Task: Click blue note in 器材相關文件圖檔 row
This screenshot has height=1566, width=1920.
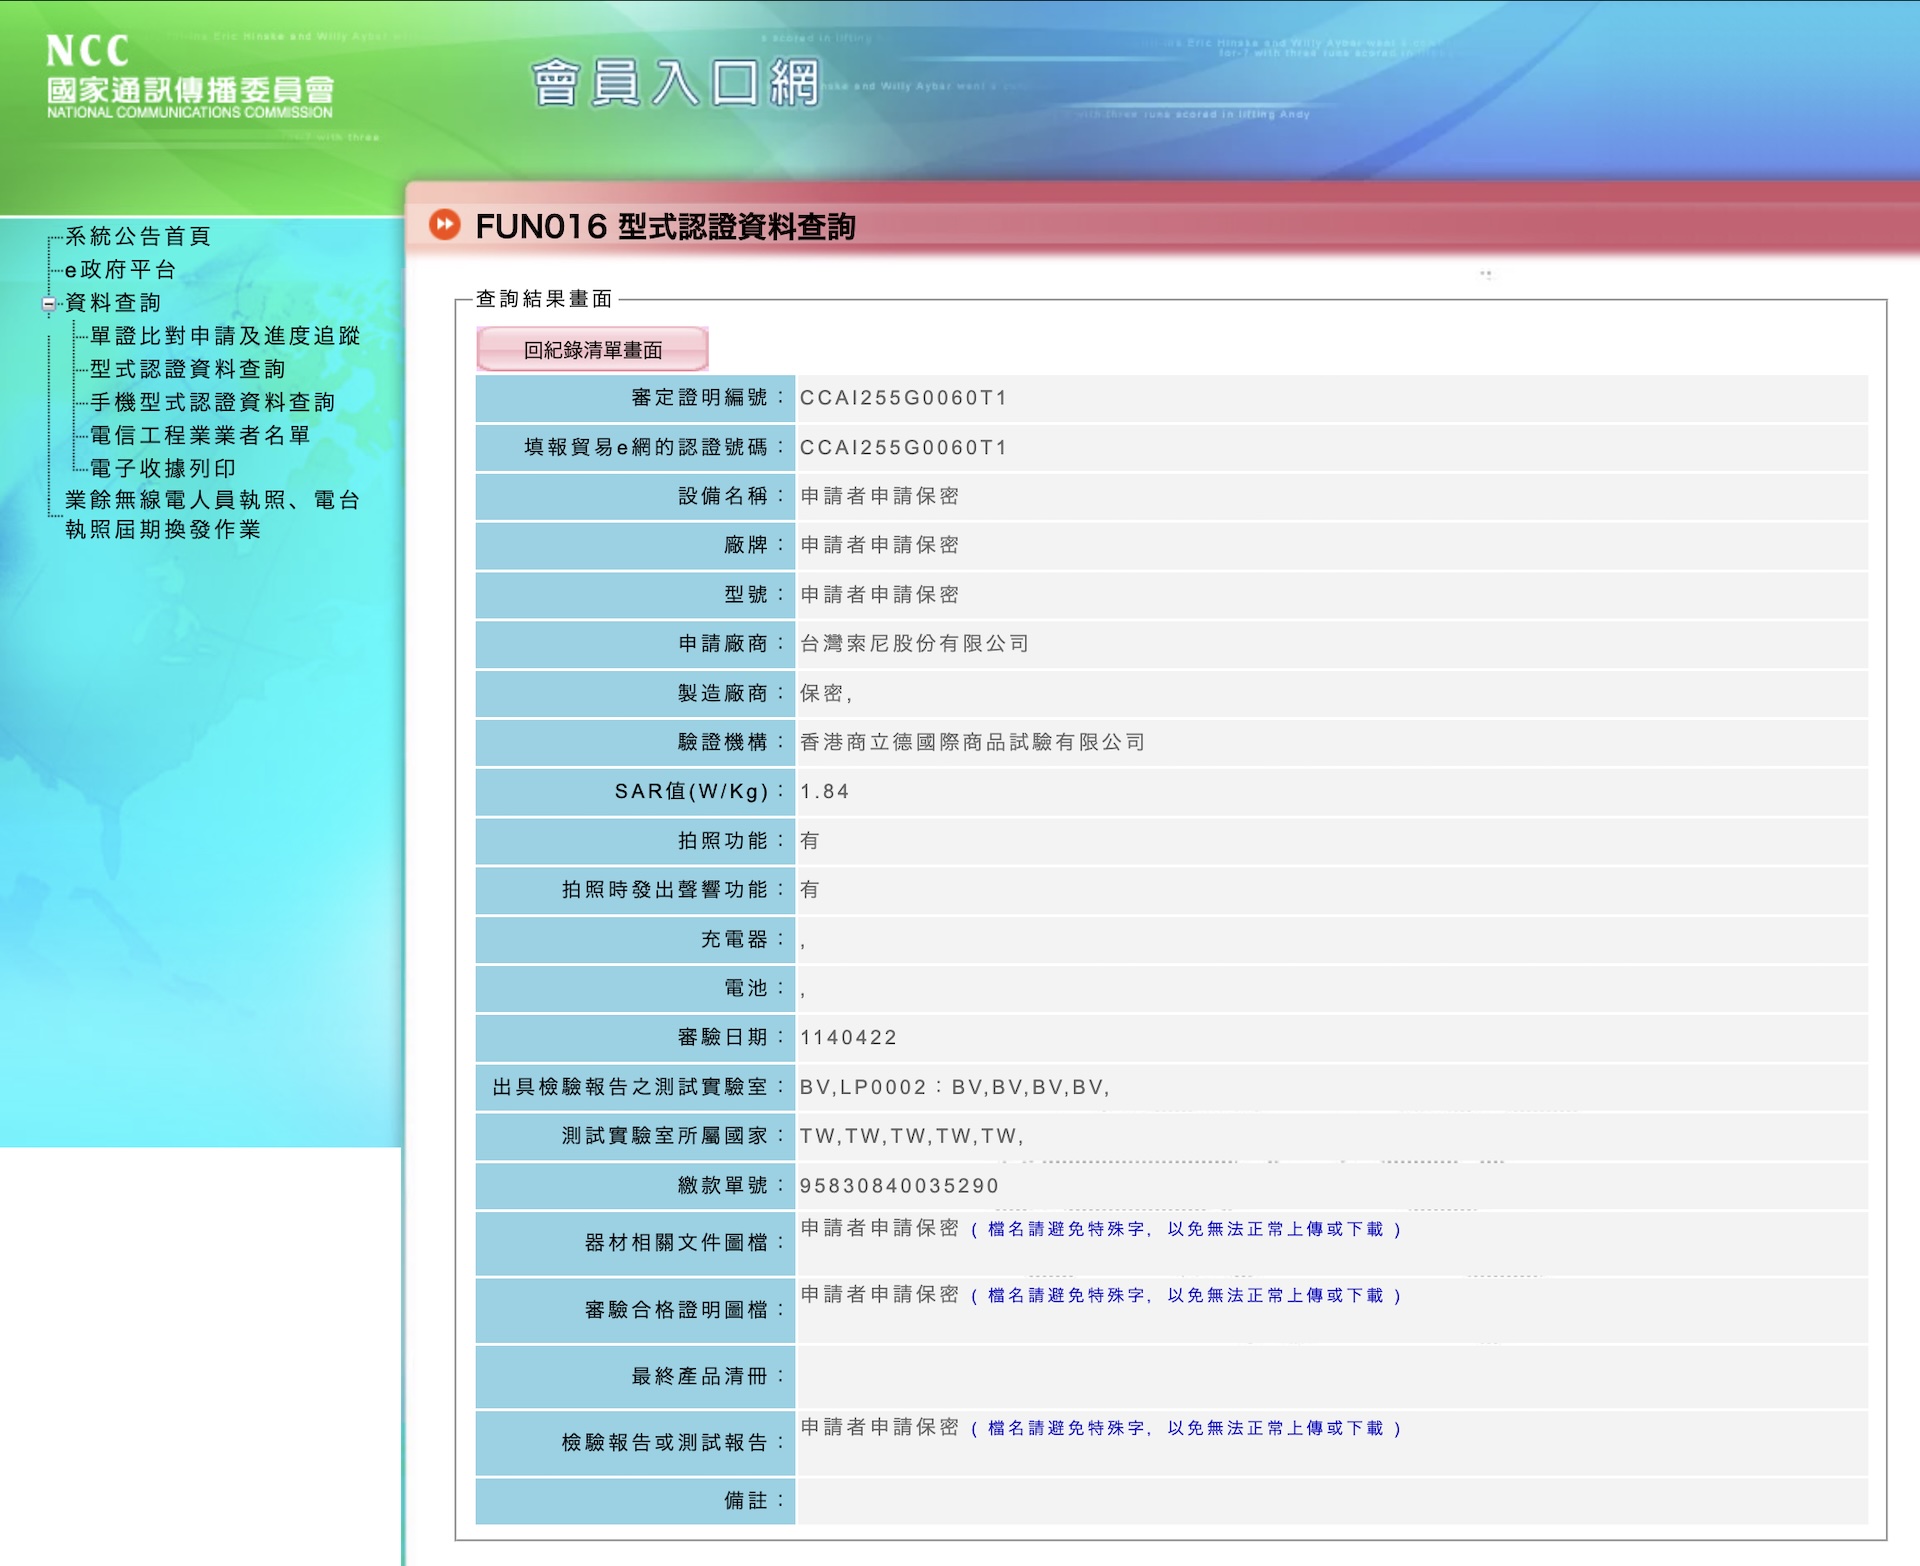Action: click(x=1185, y=1229)
